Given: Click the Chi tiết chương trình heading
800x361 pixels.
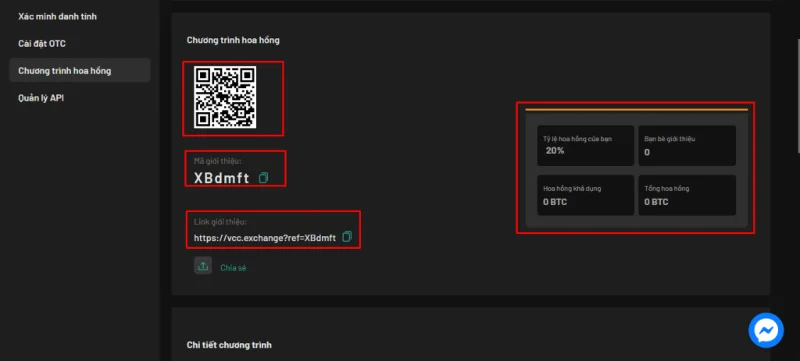Looking at the screenshot, I should 229,345.
